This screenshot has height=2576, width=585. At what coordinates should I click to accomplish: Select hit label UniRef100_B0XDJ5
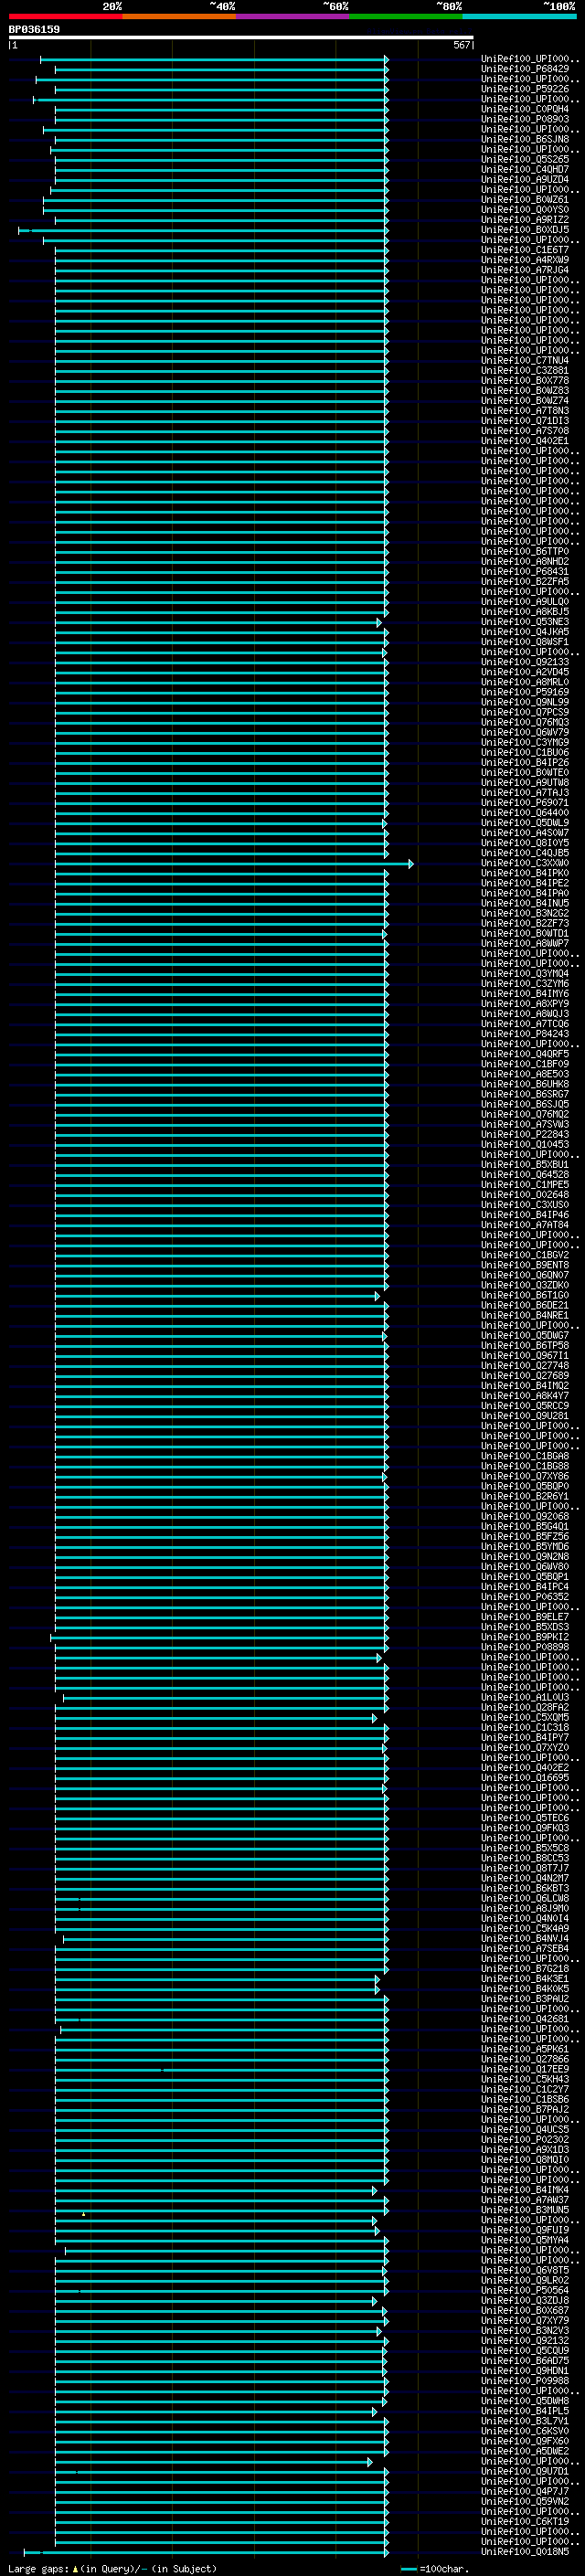[525, 229]
